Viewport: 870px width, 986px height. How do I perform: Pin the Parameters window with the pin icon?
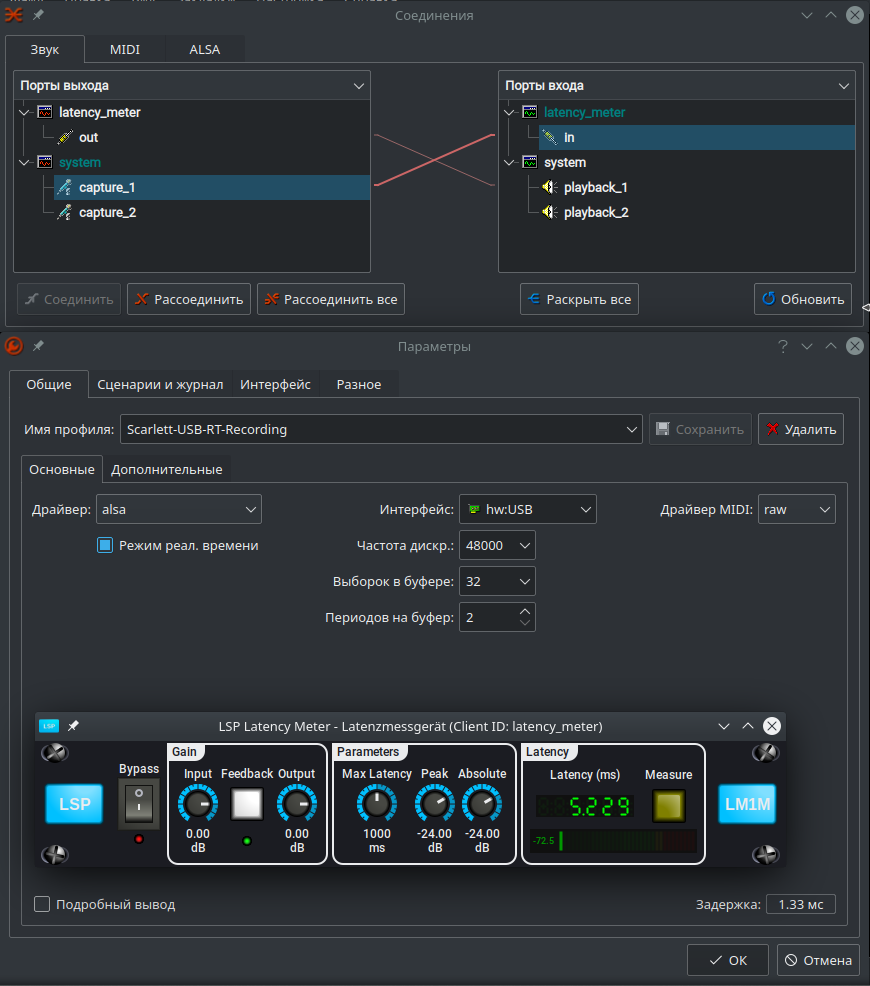click(38, 346)
